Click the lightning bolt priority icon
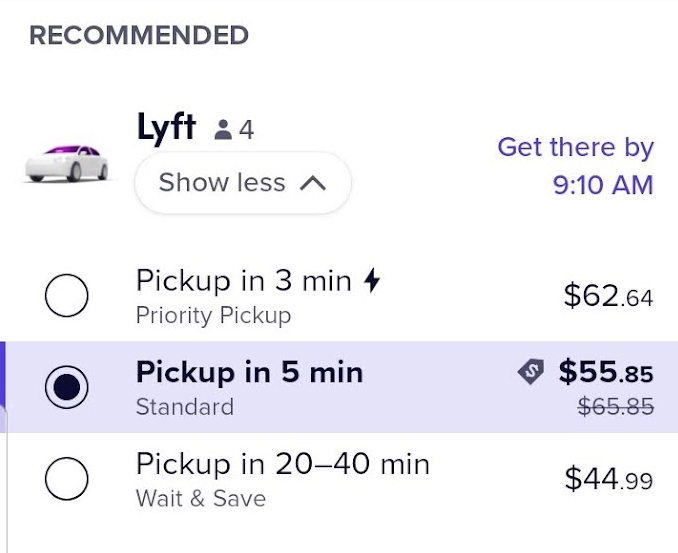This screenshot has height=553, width=678. click(x=372, y=281)
